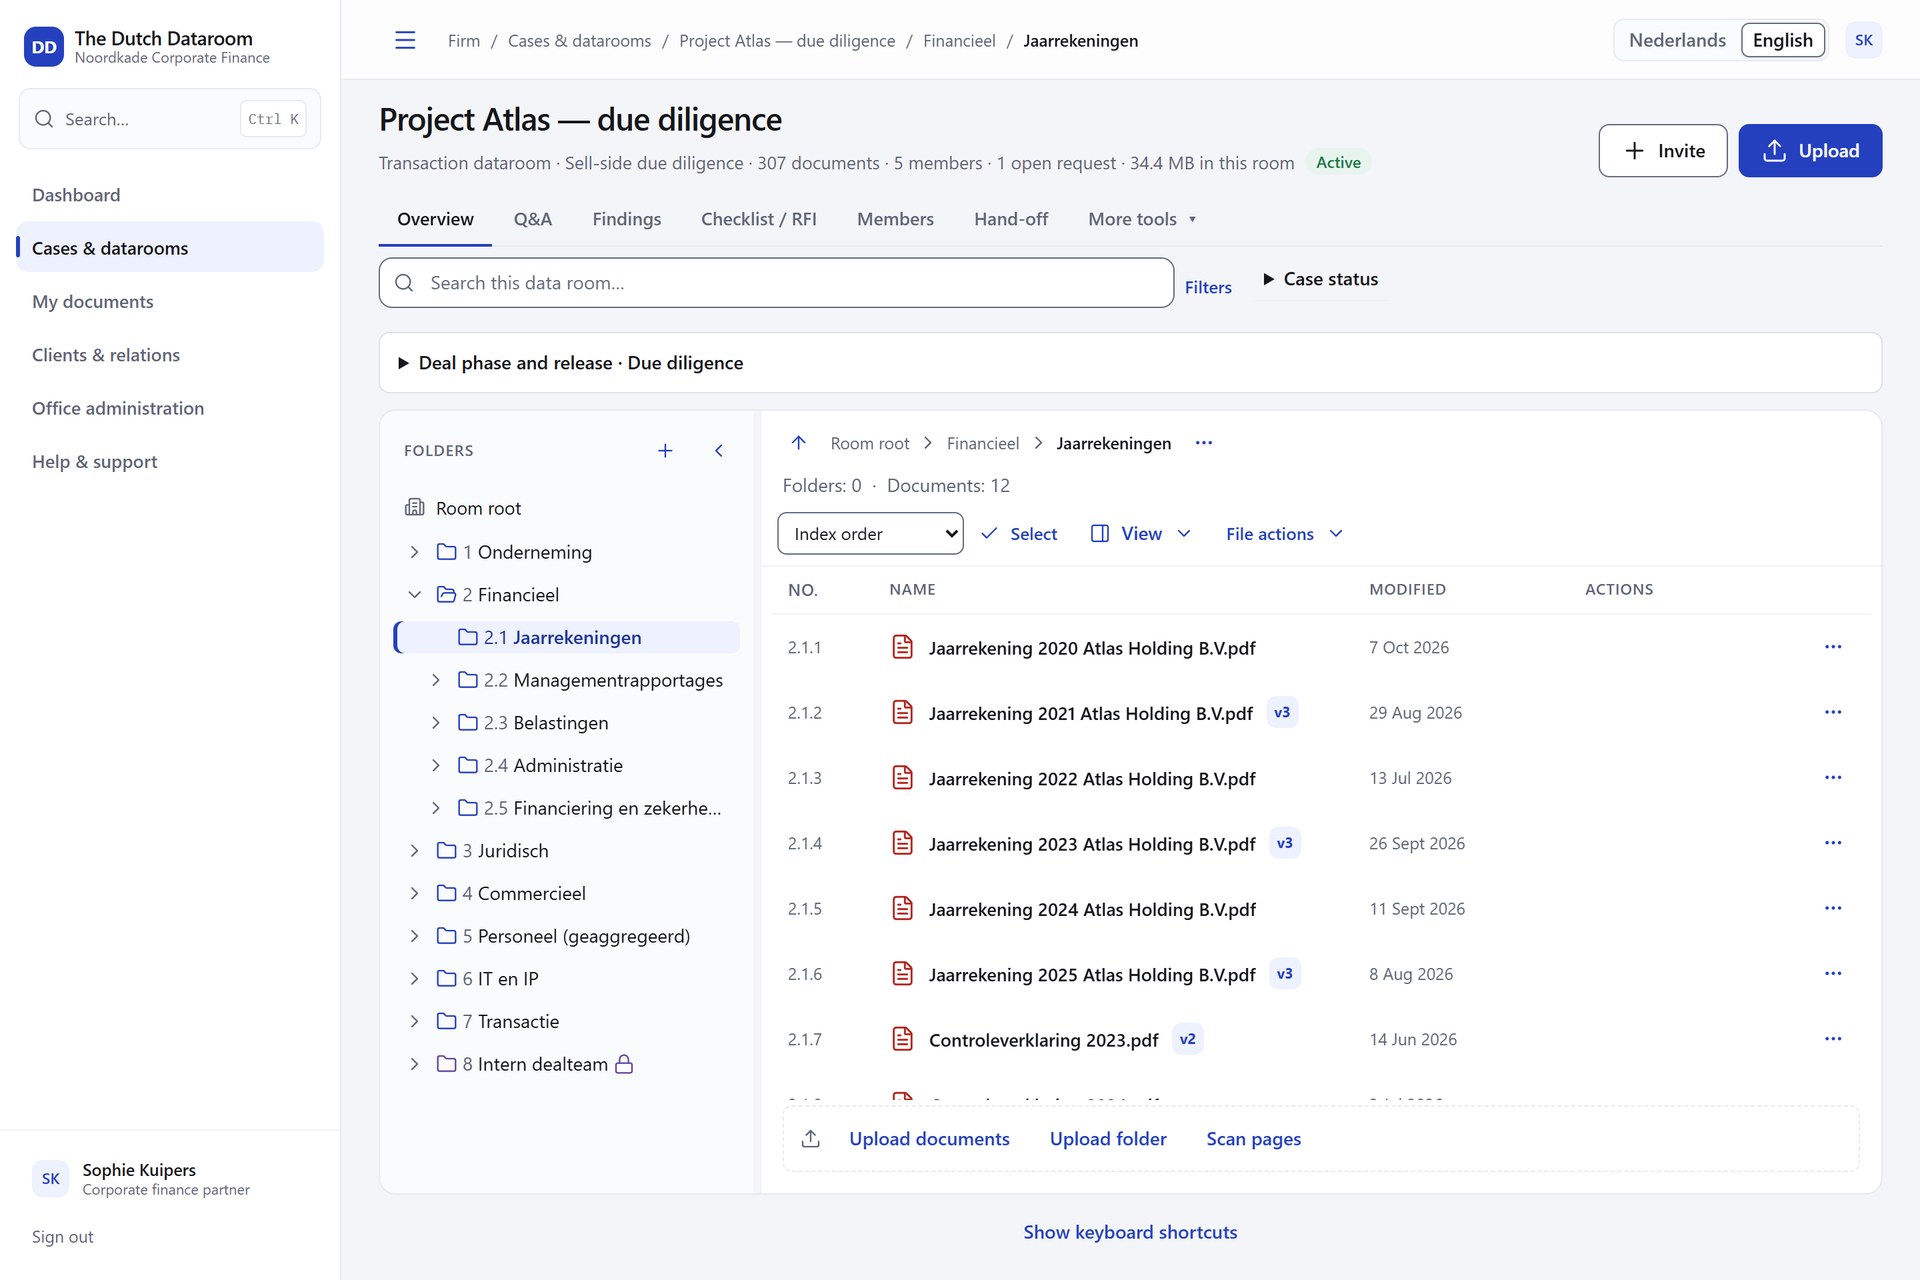The width and height of the screenshot is (1920, 1280).
Task: Expand the Case status disclosure
Action: pos(1320,279)
